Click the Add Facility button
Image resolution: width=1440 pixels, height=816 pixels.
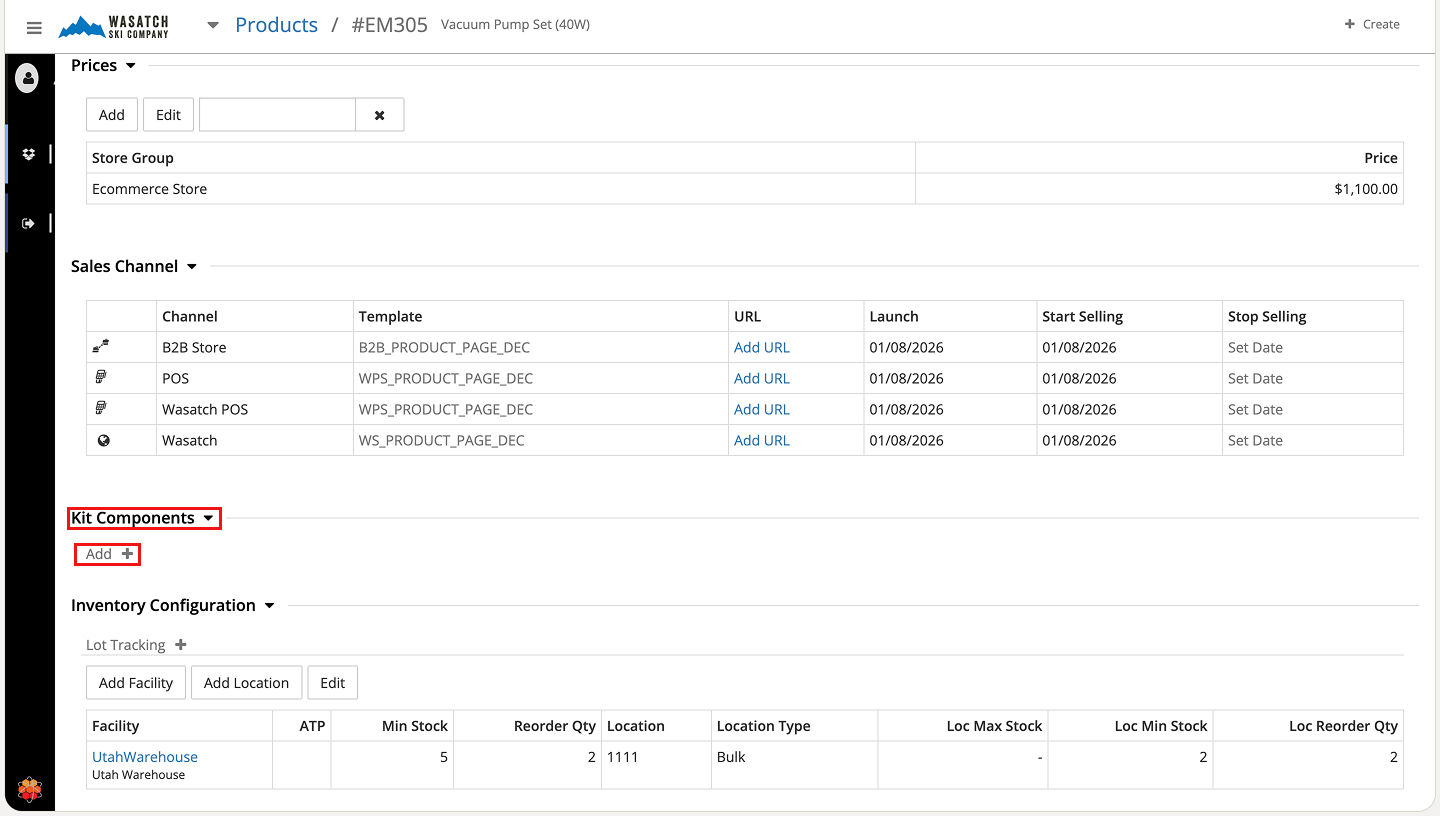pos(136,683)
